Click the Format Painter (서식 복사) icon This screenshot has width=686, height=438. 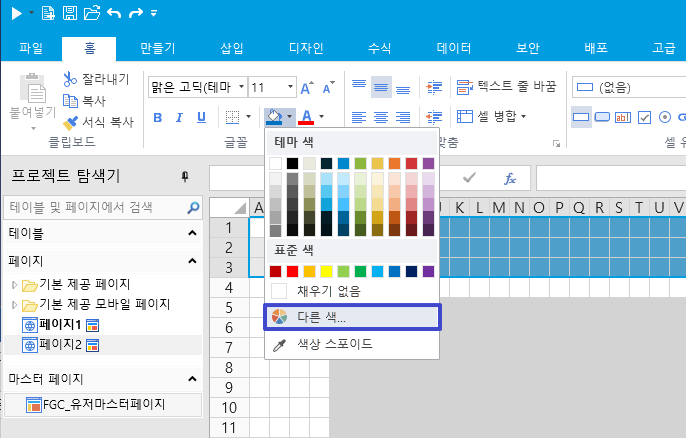[x=70, y=122]
